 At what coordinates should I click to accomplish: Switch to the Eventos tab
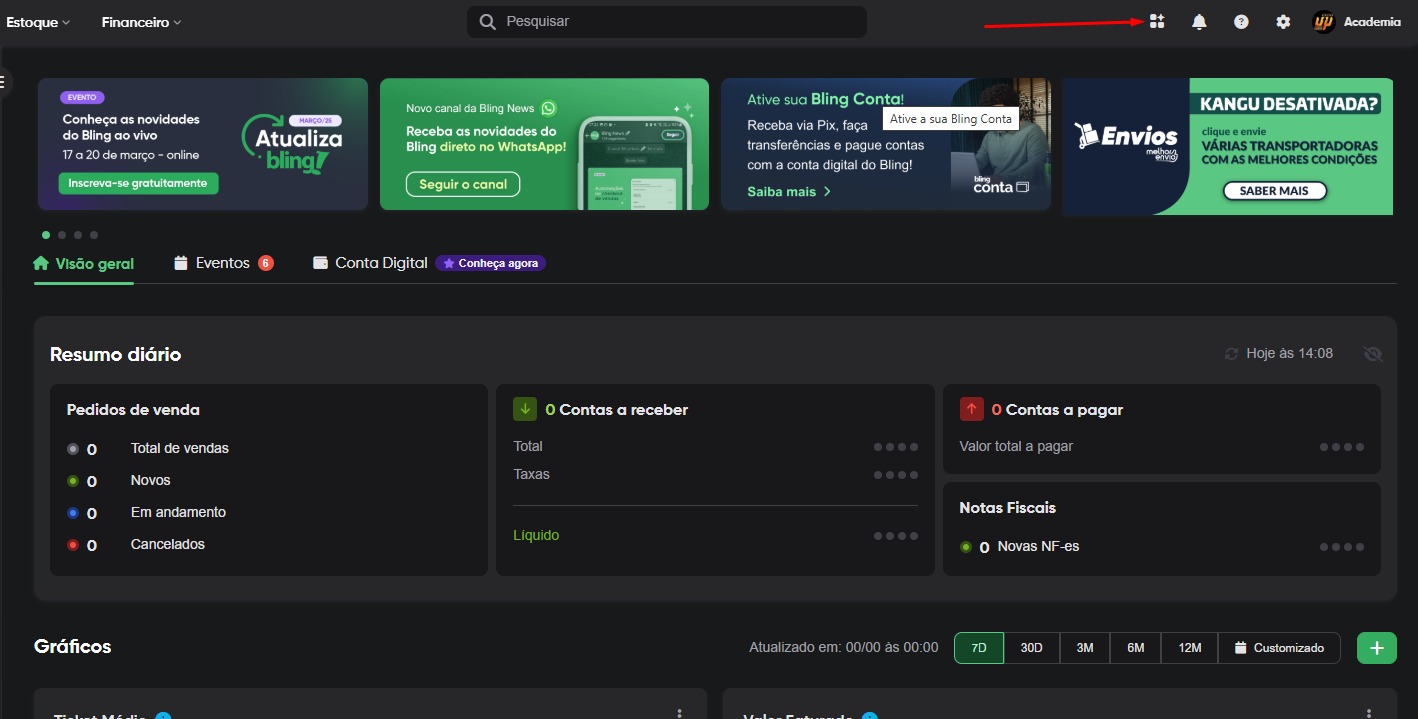click(x=222, y=263)
